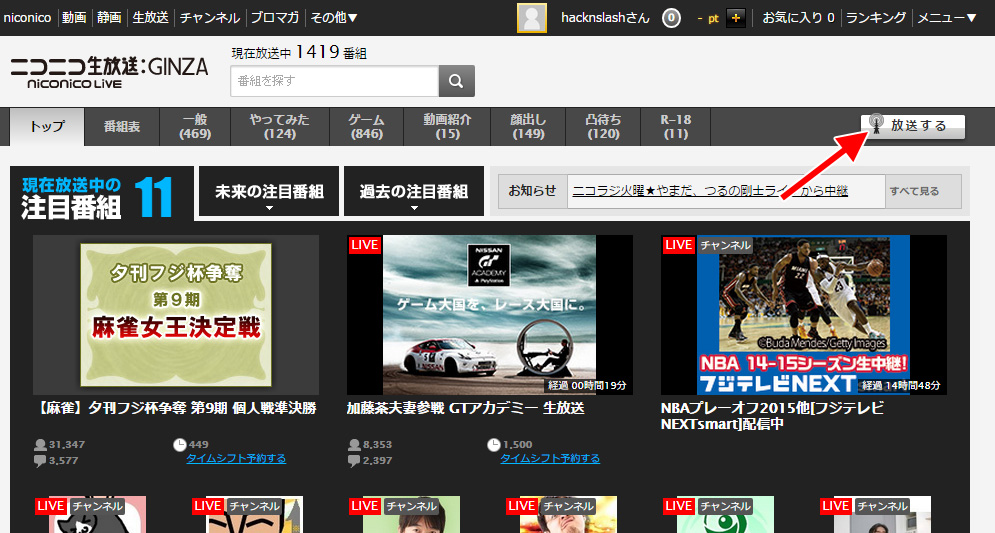The height and width of the screenshot is (533, 995).
Task: Click comment icon beside 2,397
Action: click(354, 461)
